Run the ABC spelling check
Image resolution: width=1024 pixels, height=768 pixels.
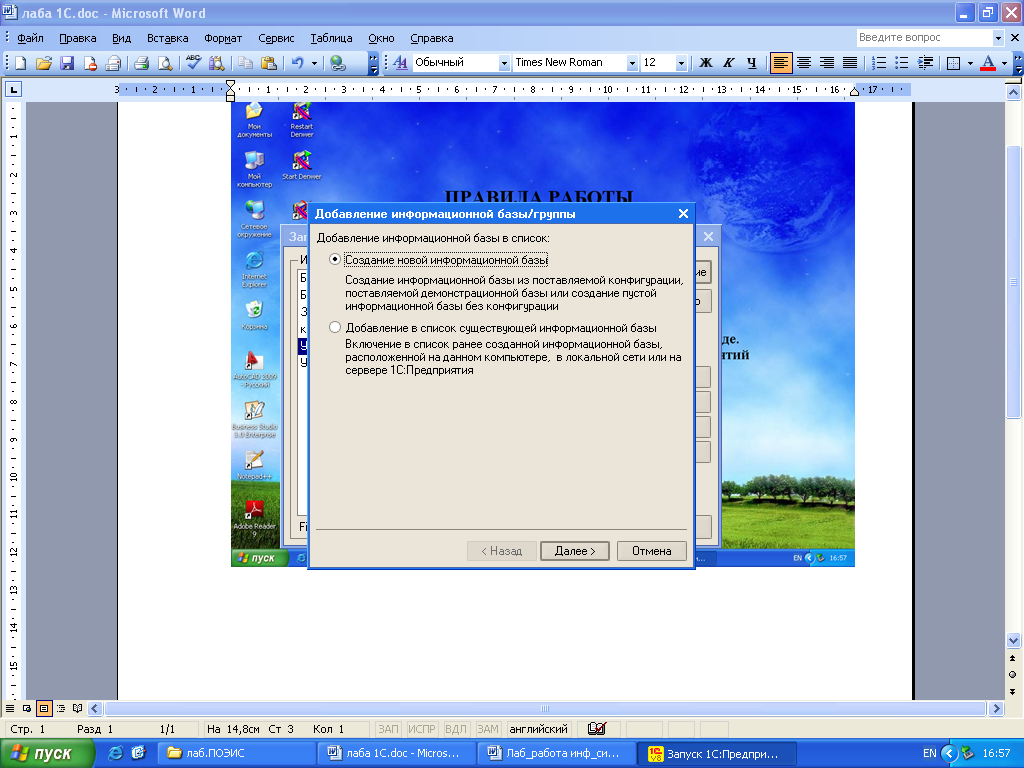pyautogui.click(x=193, y=63)
